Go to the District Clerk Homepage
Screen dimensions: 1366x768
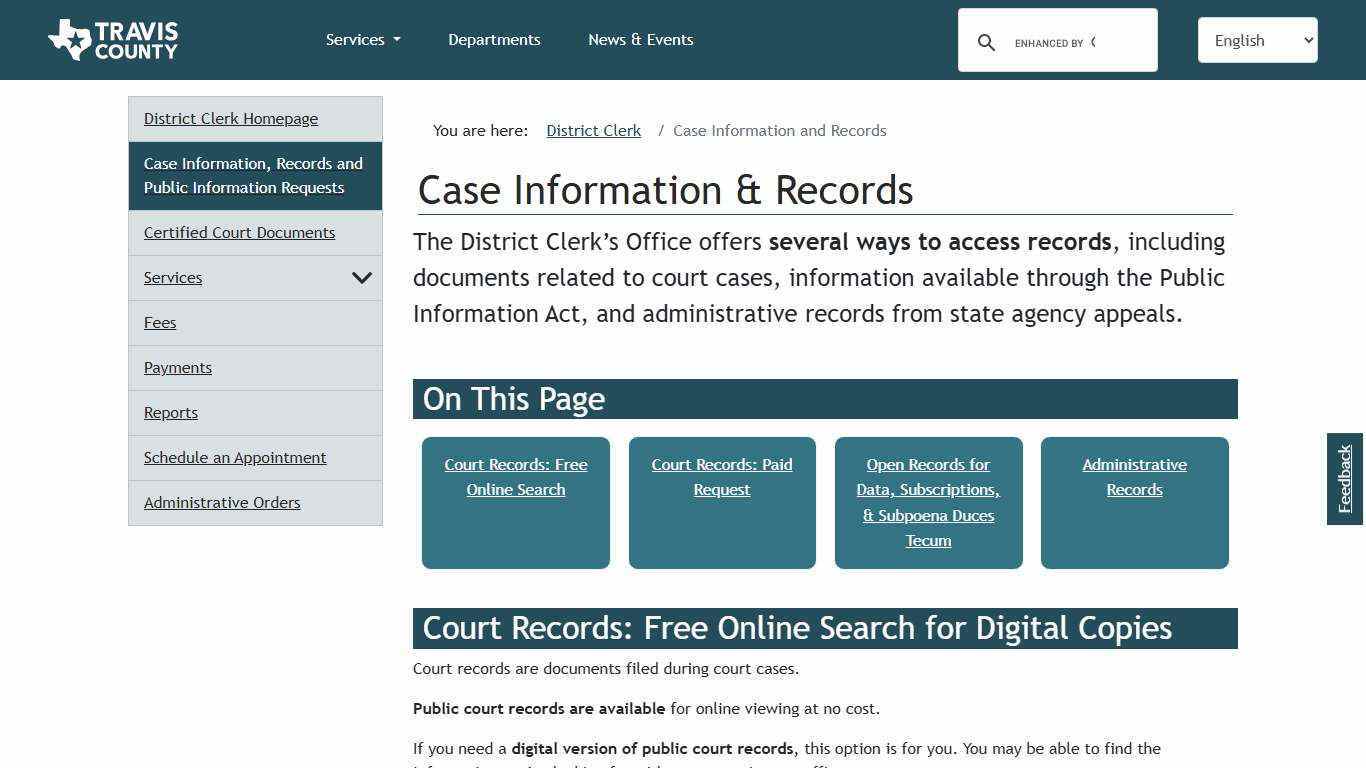[x=231, y=118]
